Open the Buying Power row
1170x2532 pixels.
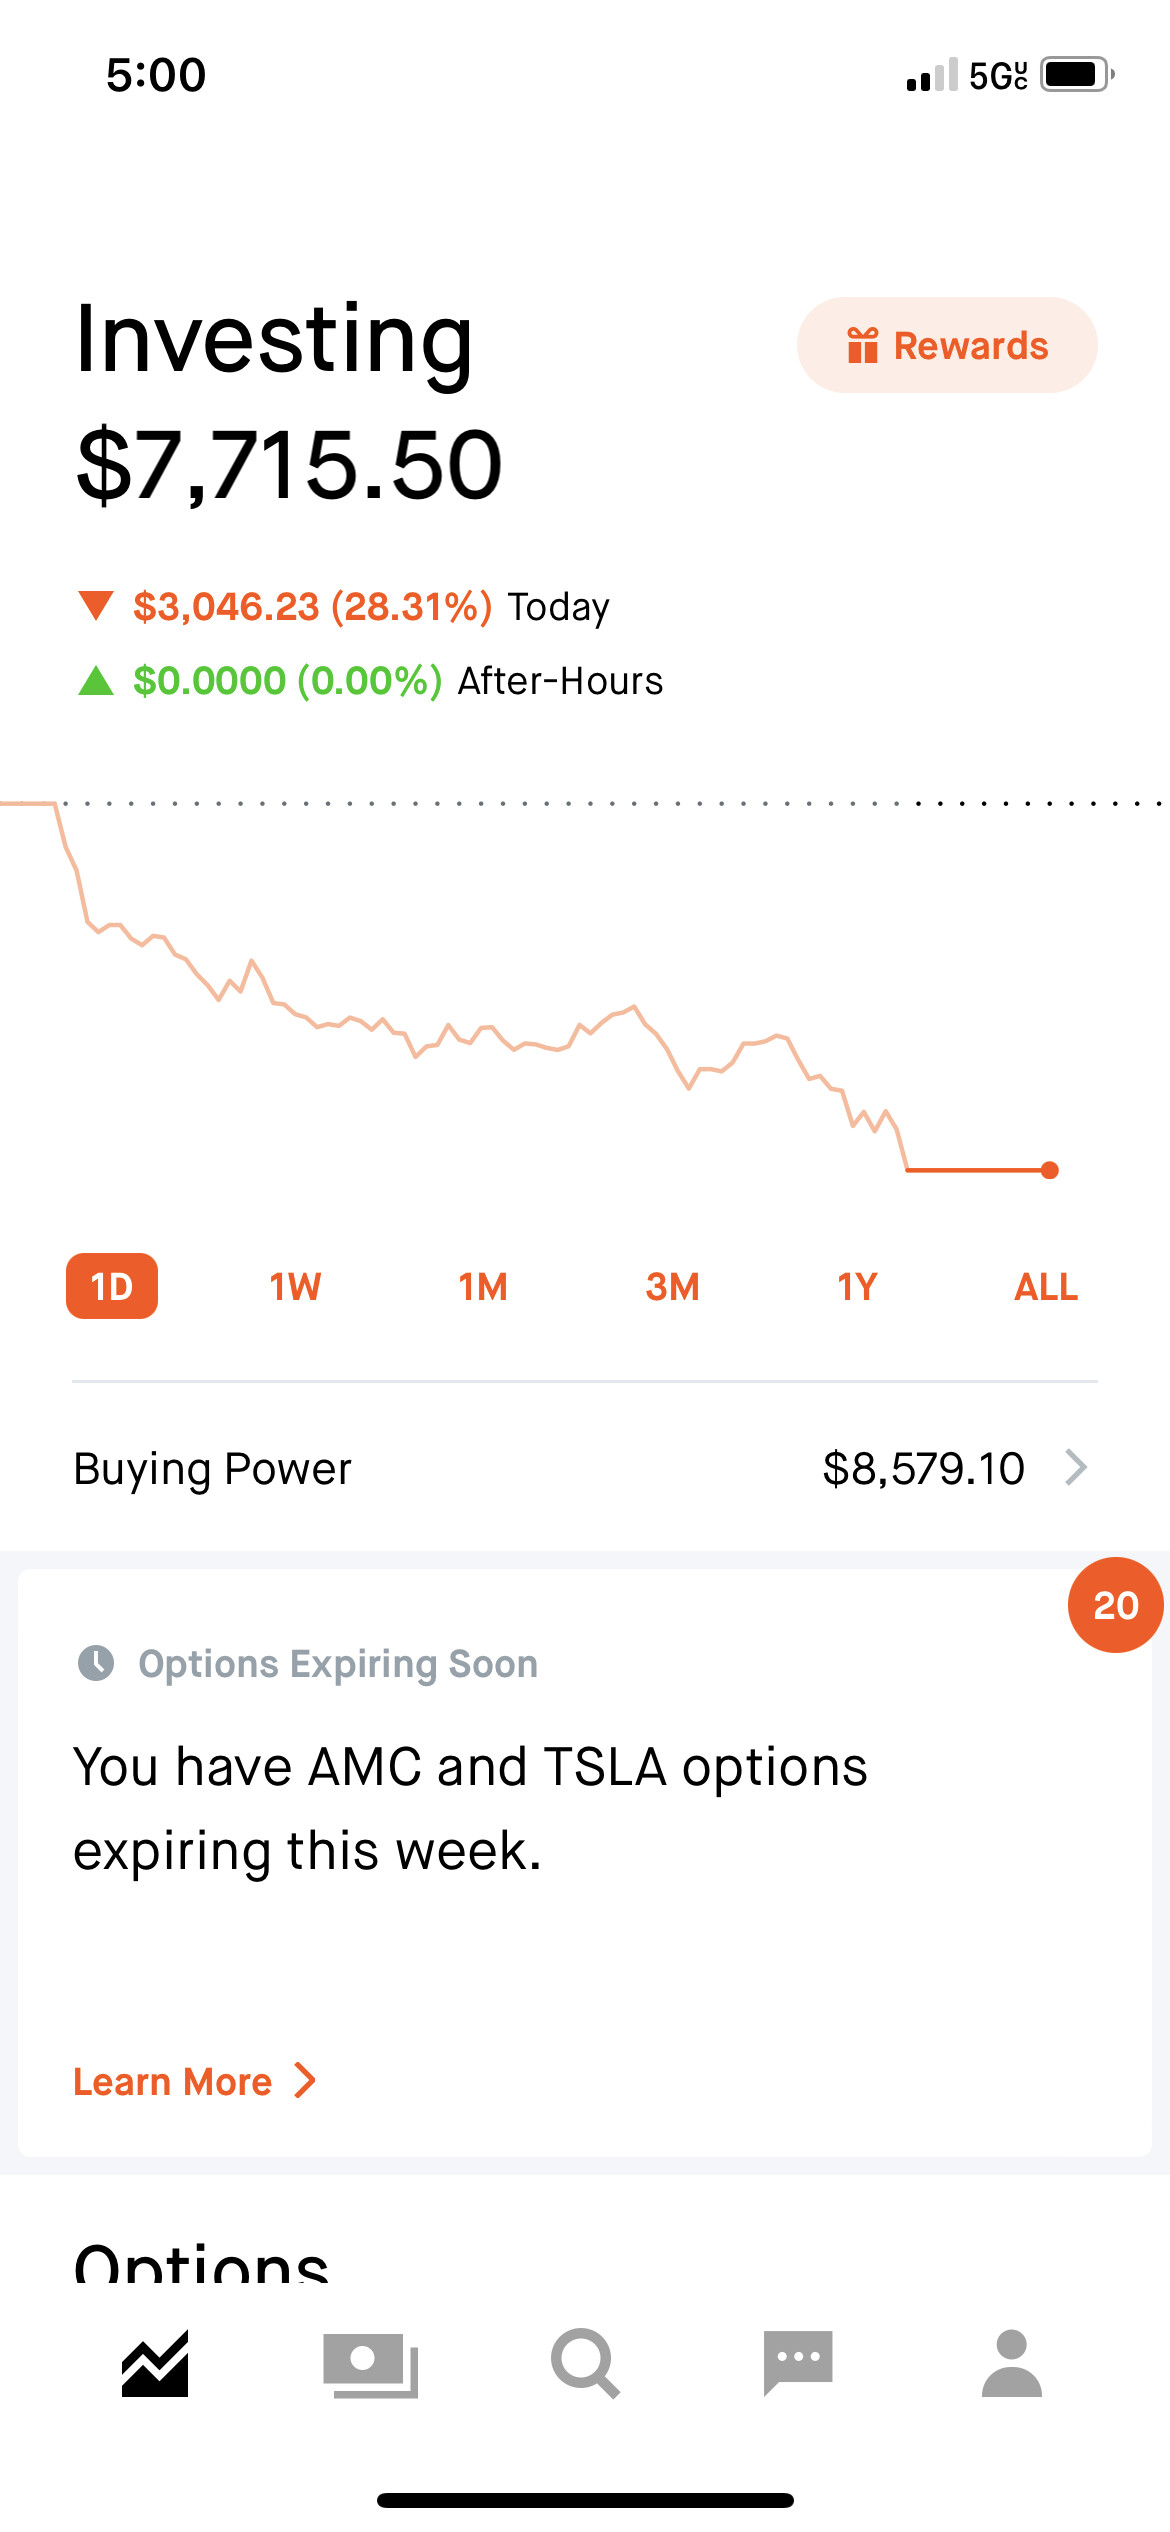[x=585, y=1468]
